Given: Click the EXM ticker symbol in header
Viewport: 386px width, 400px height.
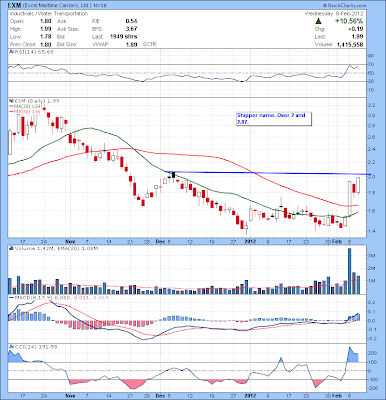Looking at the screenshot, I should (13, 6).
